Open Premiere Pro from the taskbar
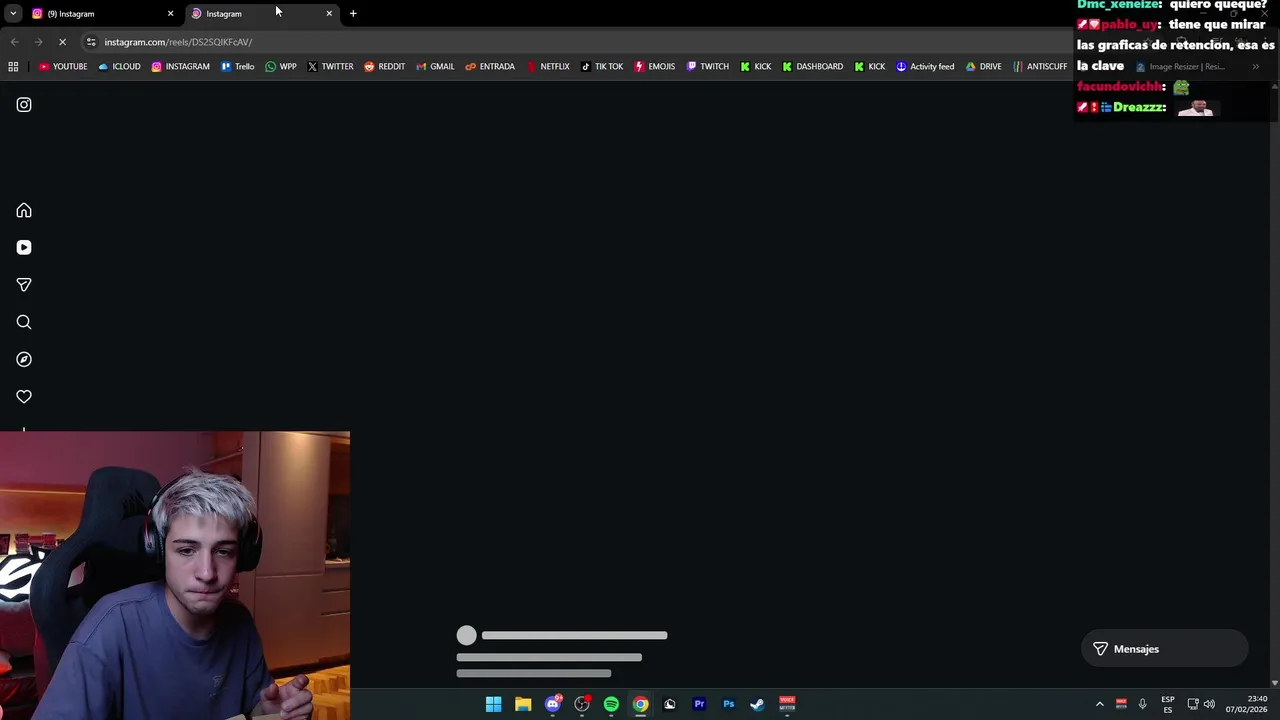Screen dimensions: 1280x720 (699, 704)
